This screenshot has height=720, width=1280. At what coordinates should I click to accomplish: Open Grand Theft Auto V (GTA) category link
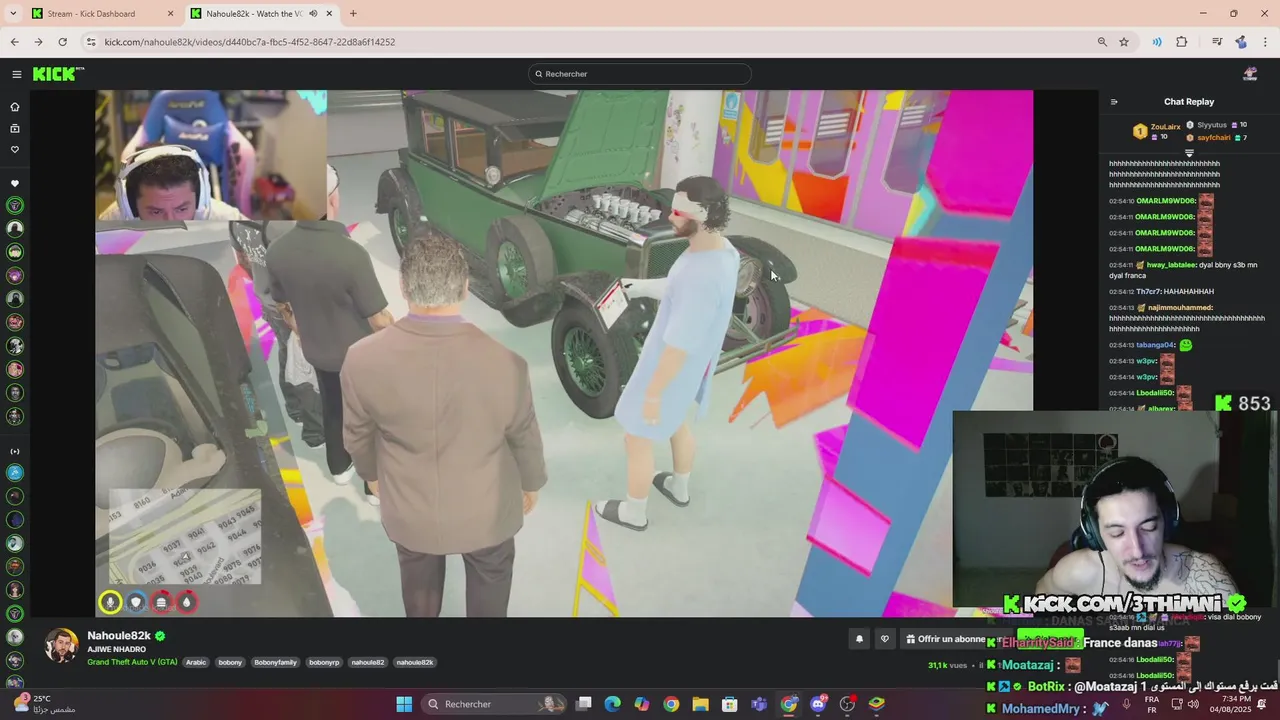pos(132,662)
